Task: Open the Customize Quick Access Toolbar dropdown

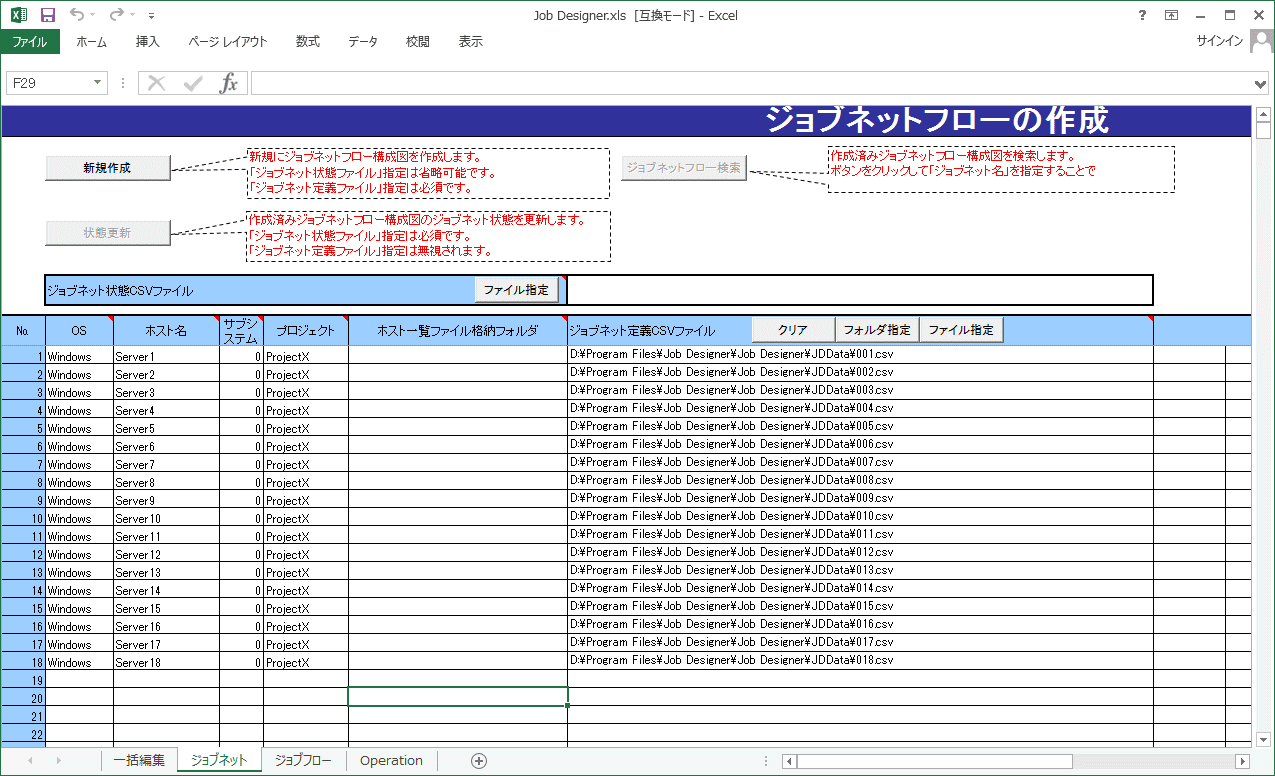Action: (151, 16)
